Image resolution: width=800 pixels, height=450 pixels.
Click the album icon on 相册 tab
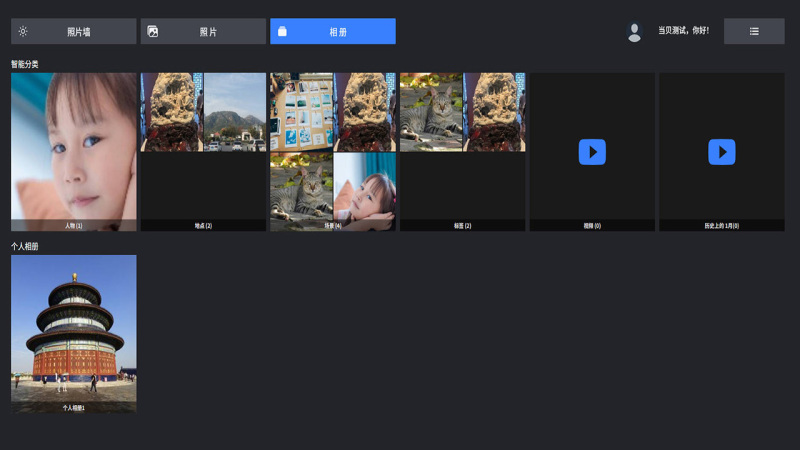tap(282, 31)
